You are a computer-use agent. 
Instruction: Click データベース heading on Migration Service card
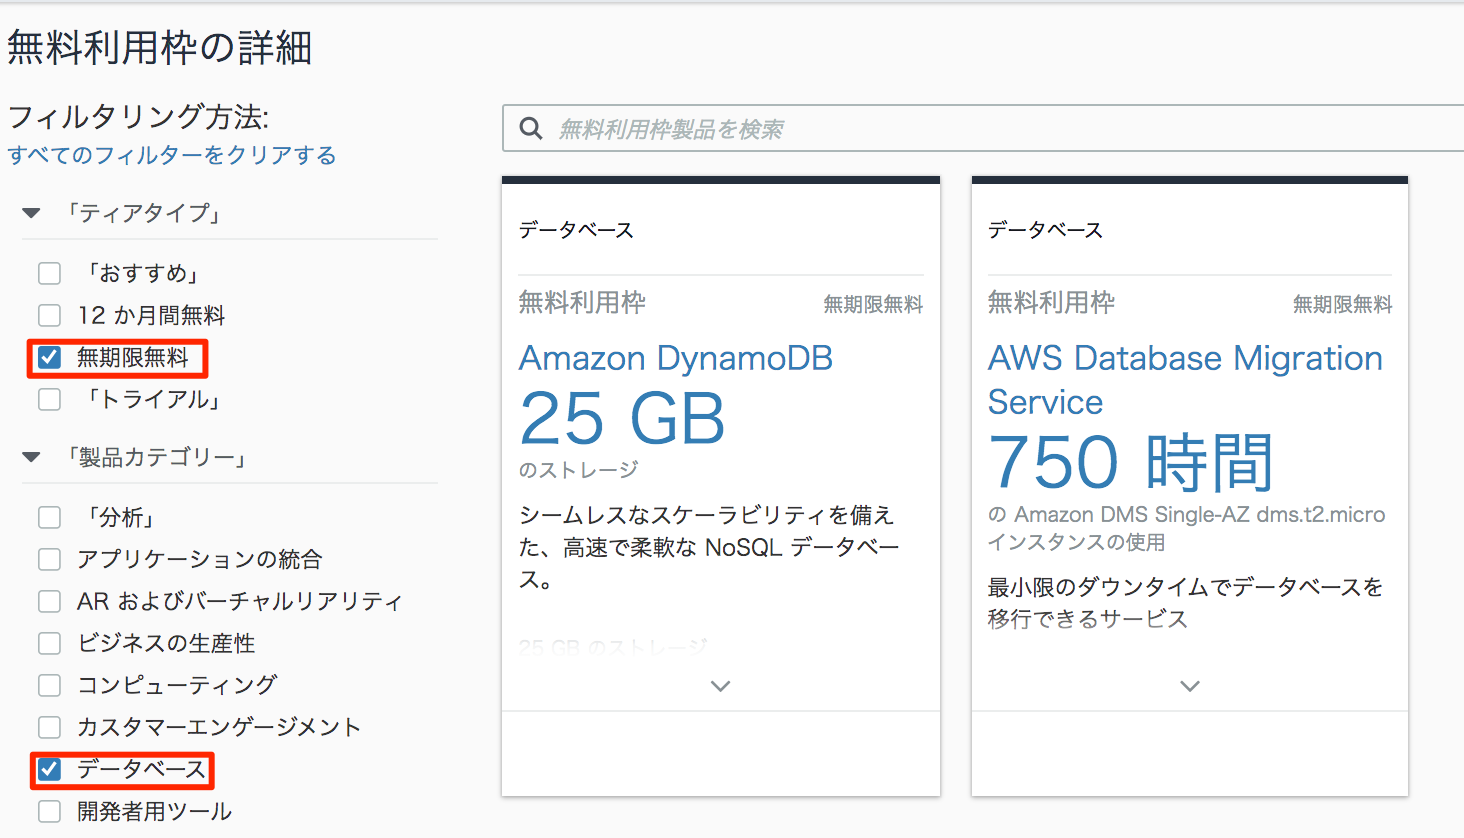(x=1046, y=230)
